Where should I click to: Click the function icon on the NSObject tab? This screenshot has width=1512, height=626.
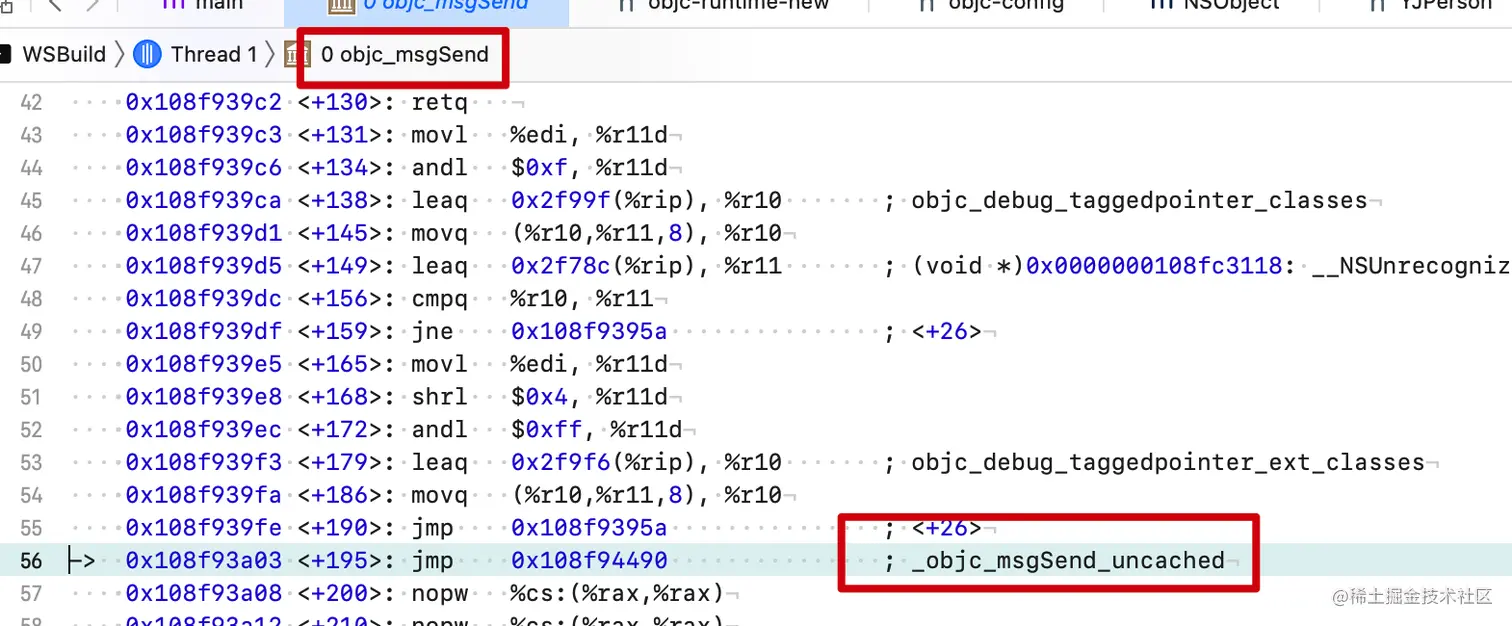(x=1163, y=6)
